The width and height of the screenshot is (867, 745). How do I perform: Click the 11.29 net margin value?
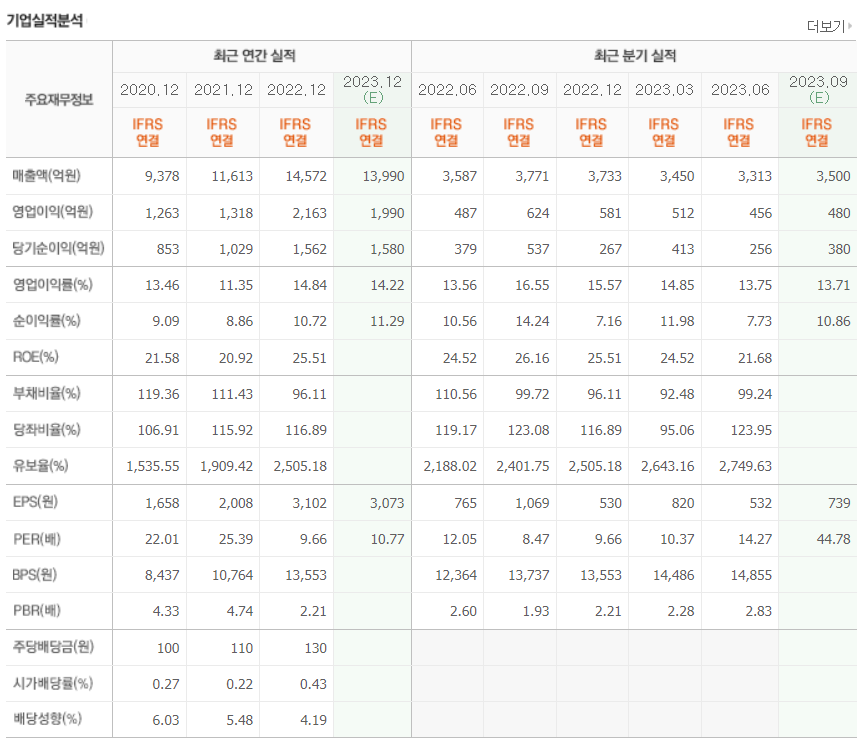point(387,321)
